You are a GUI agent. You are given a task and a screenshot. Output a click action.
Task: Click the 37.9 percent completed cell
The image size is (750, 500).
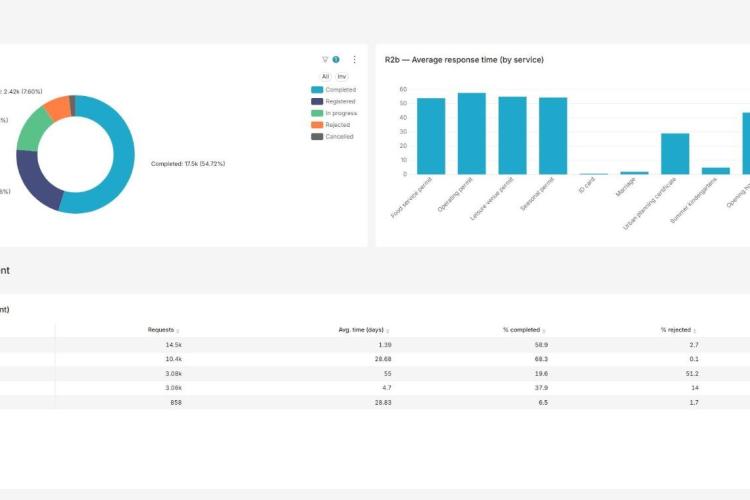click(x=541, y=388)
